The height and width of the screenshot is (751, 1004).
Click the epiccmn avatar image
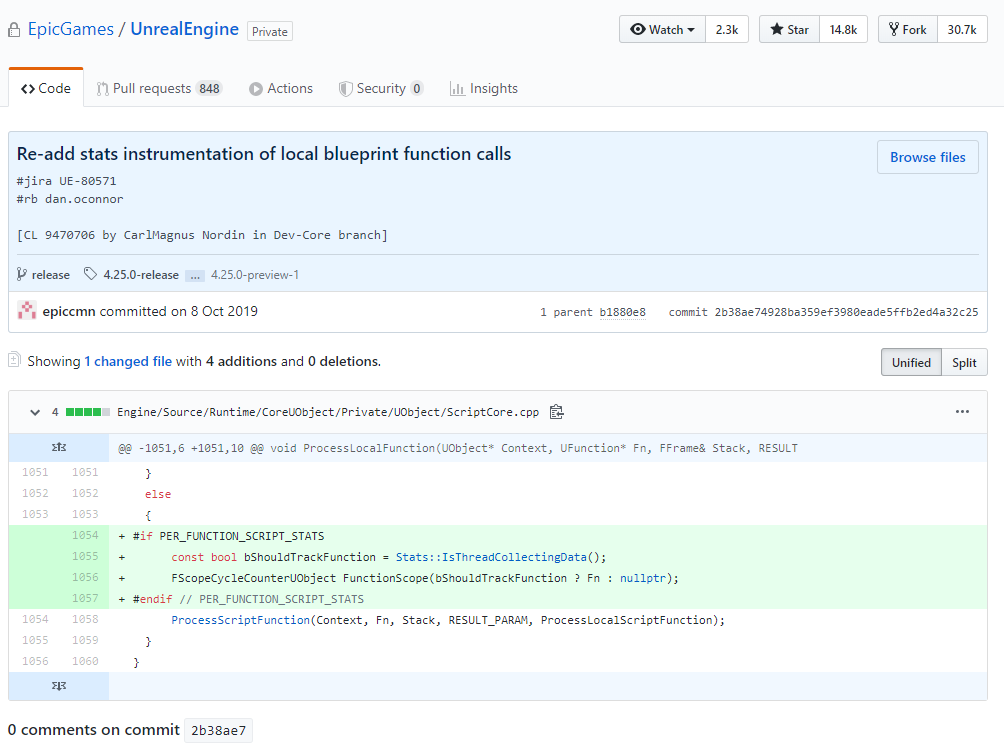click(x=27, y=311)
